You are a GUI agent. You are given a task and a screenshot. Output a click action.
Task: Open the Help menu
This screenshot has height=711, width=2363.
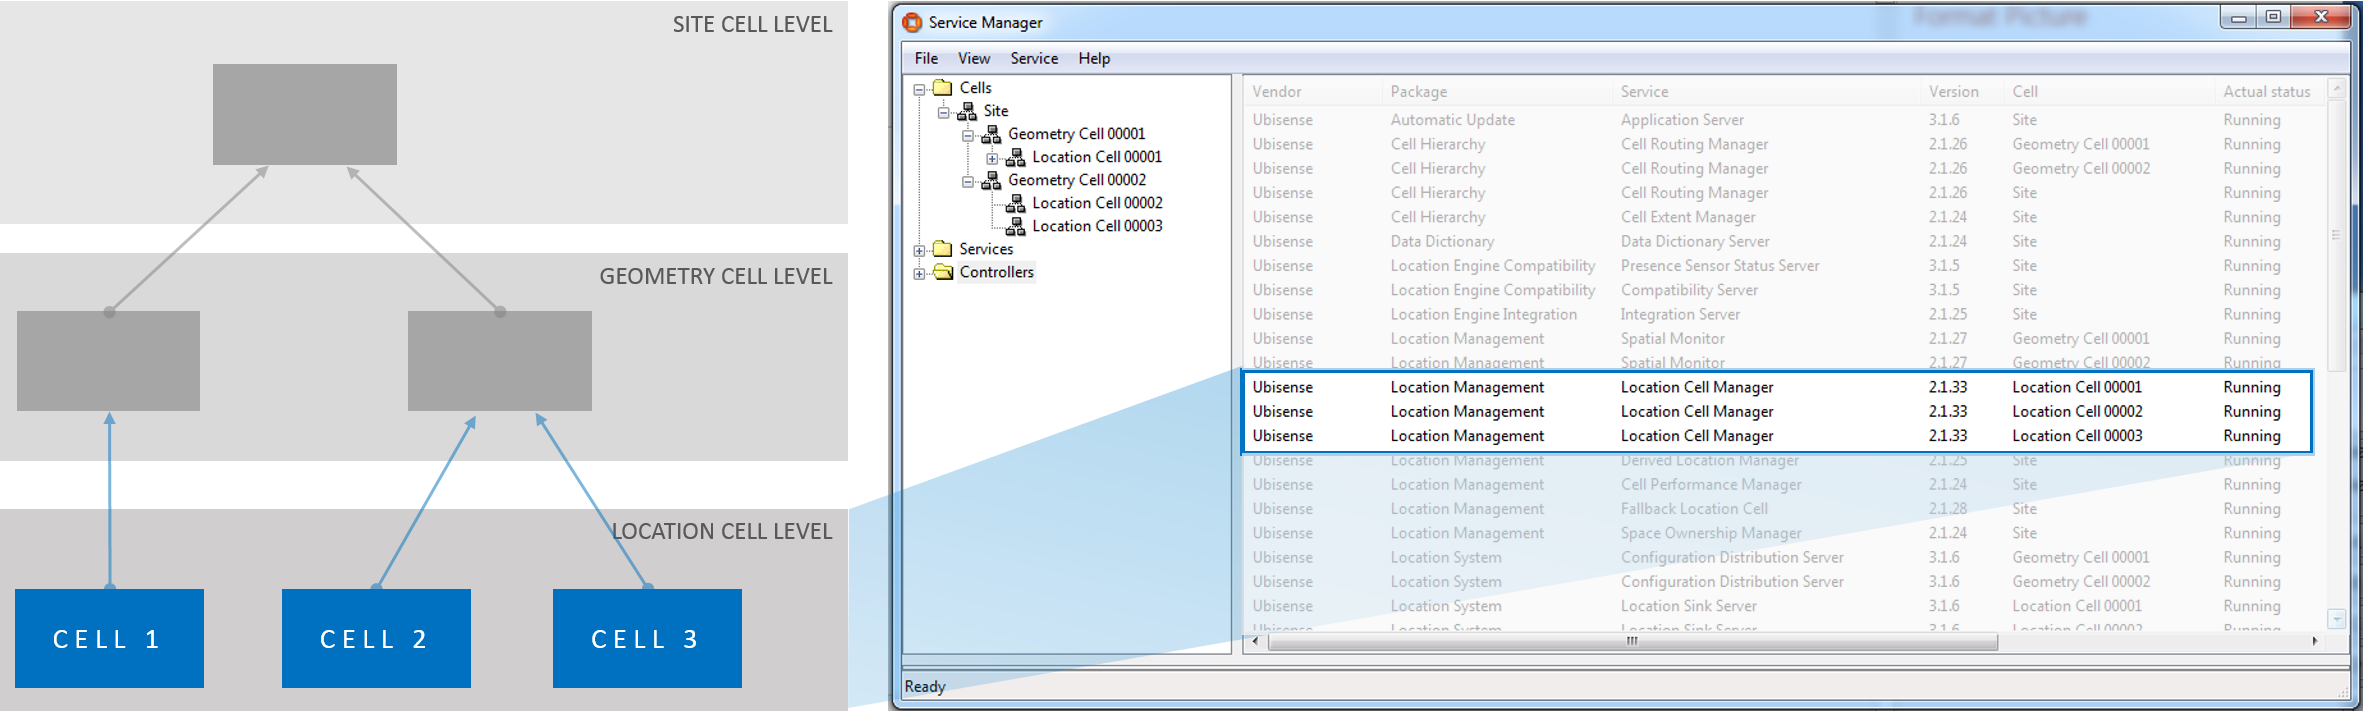coord(1093,58)
